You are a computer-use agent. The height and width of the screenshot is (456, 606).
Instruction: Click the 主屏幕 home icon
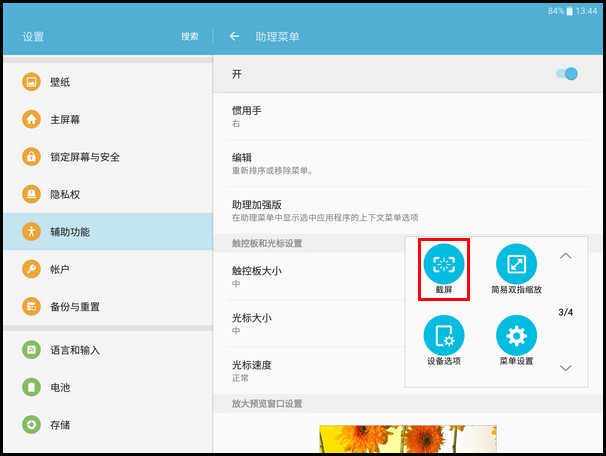(x=31, y=119)
